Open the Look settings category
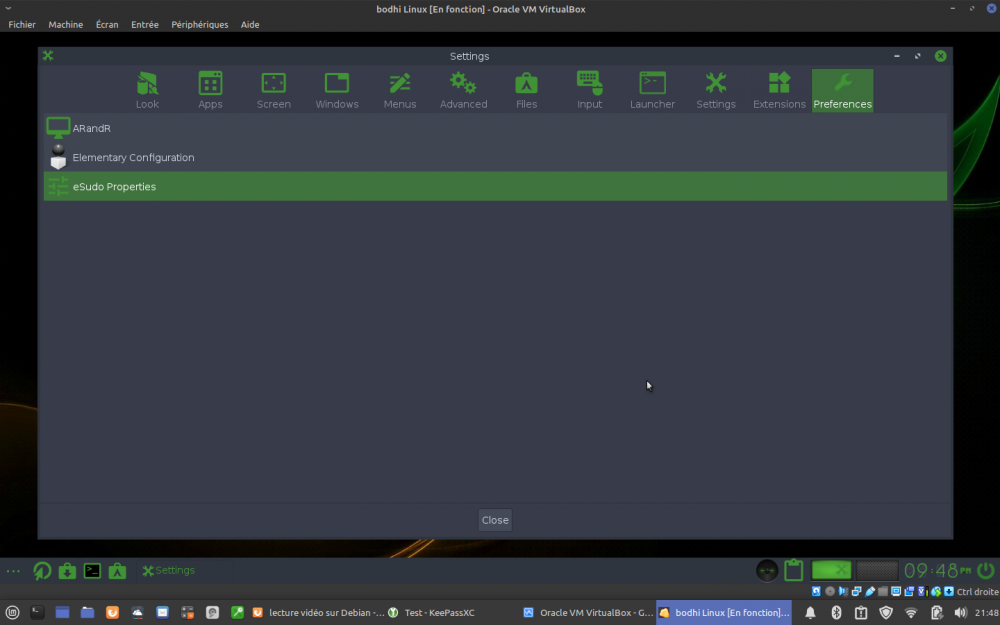This screenshot has width=1000, height=625. (x=147, y=90)
